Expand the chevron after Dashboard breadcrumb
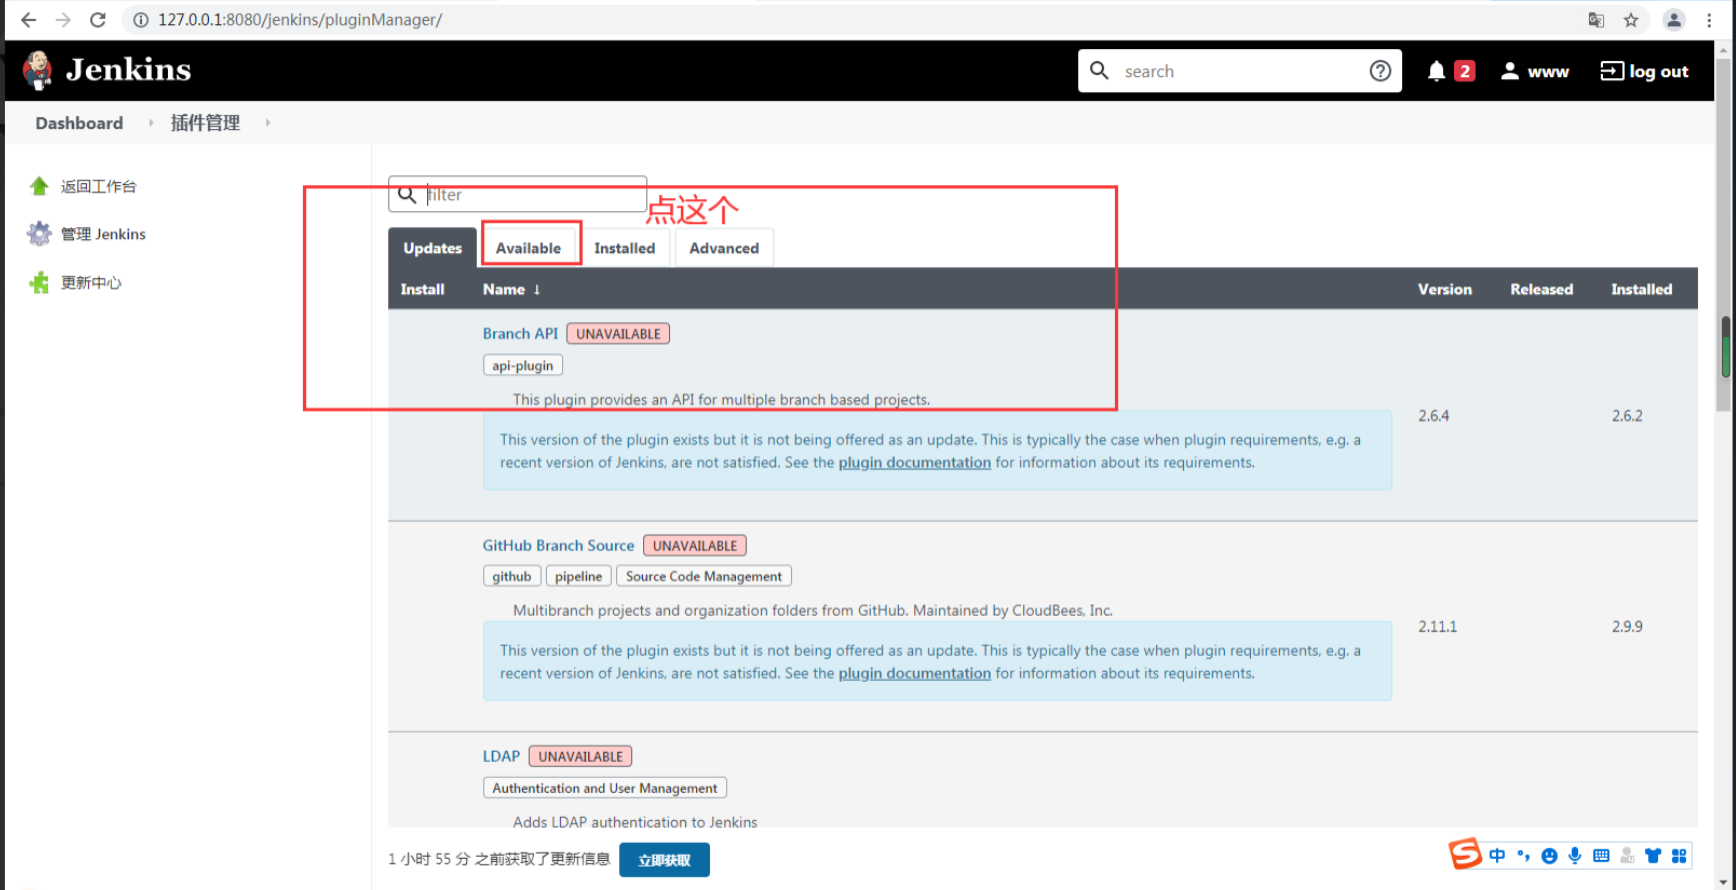1736x890 pixels. tap(151, 123)
